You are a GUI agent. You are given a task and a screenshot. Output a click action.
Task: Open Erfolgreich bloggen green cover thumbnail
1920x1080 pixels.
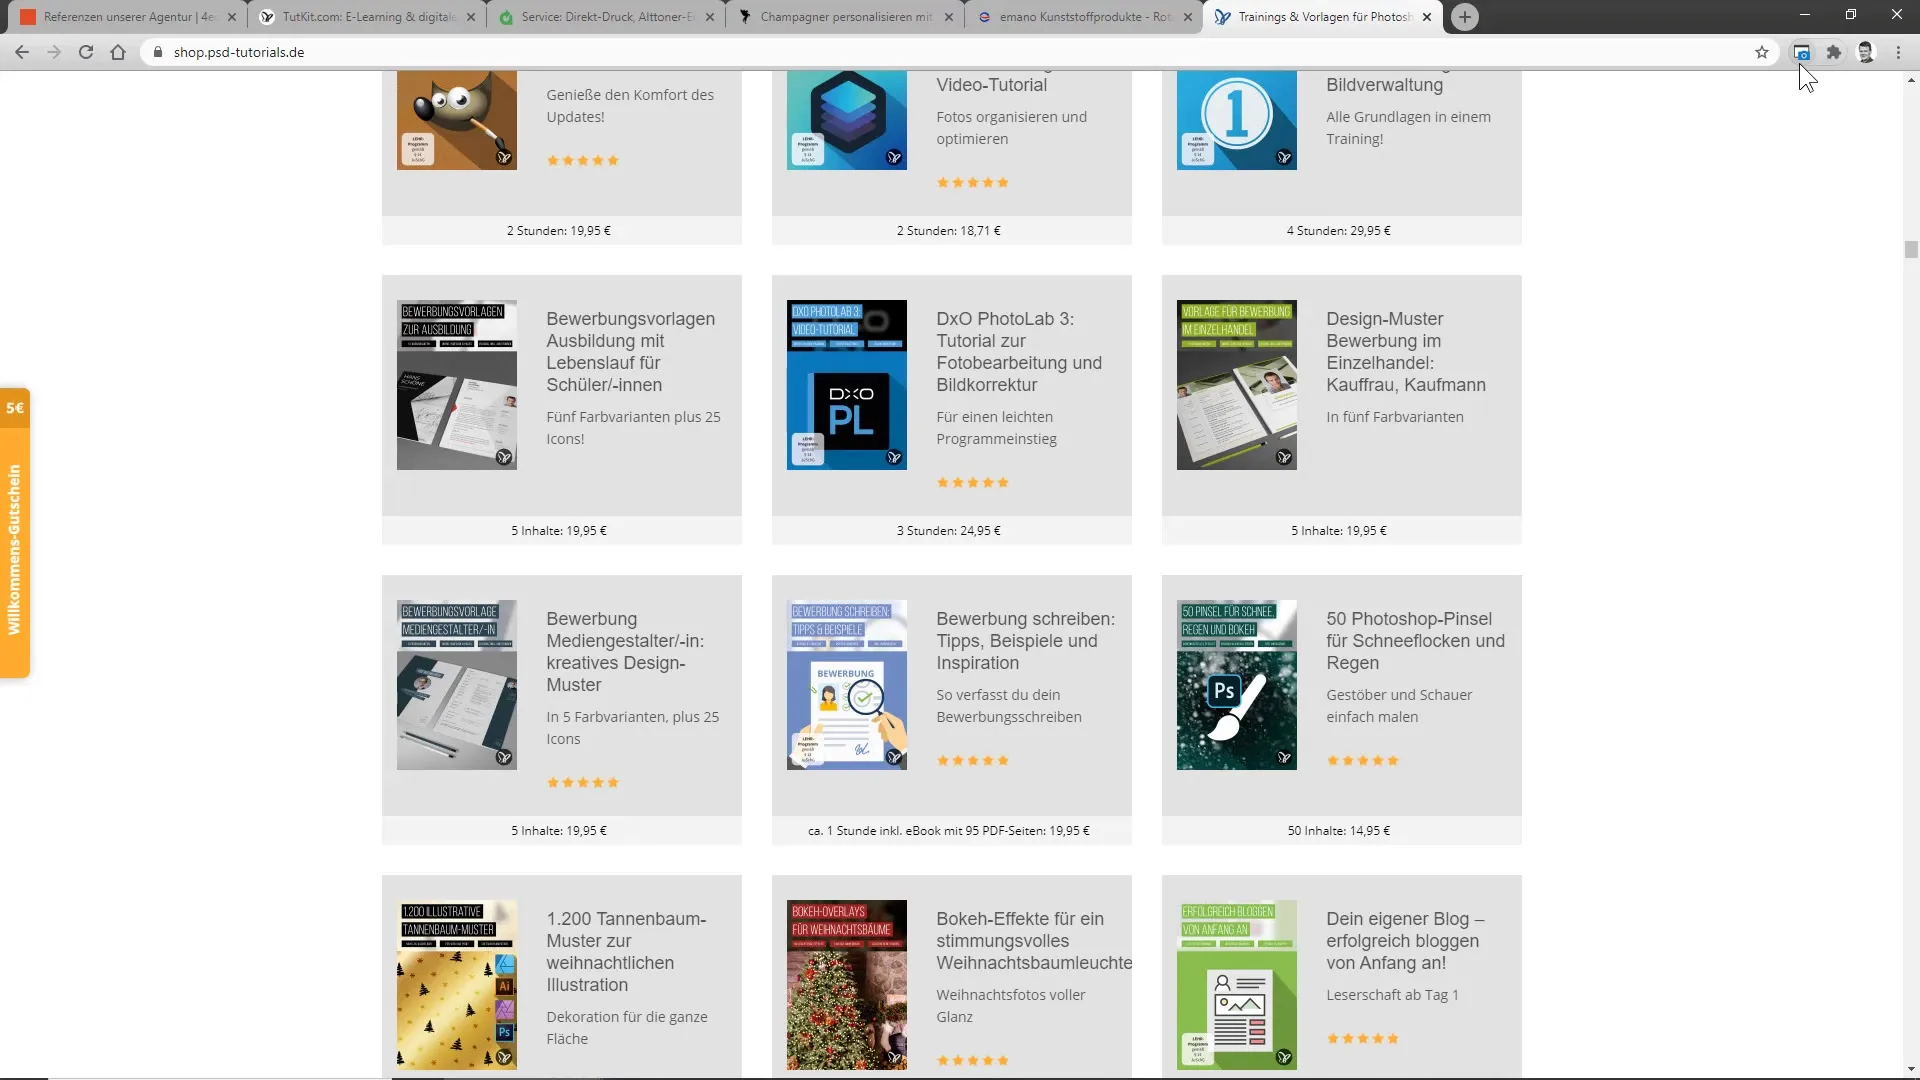(1237, 985)
